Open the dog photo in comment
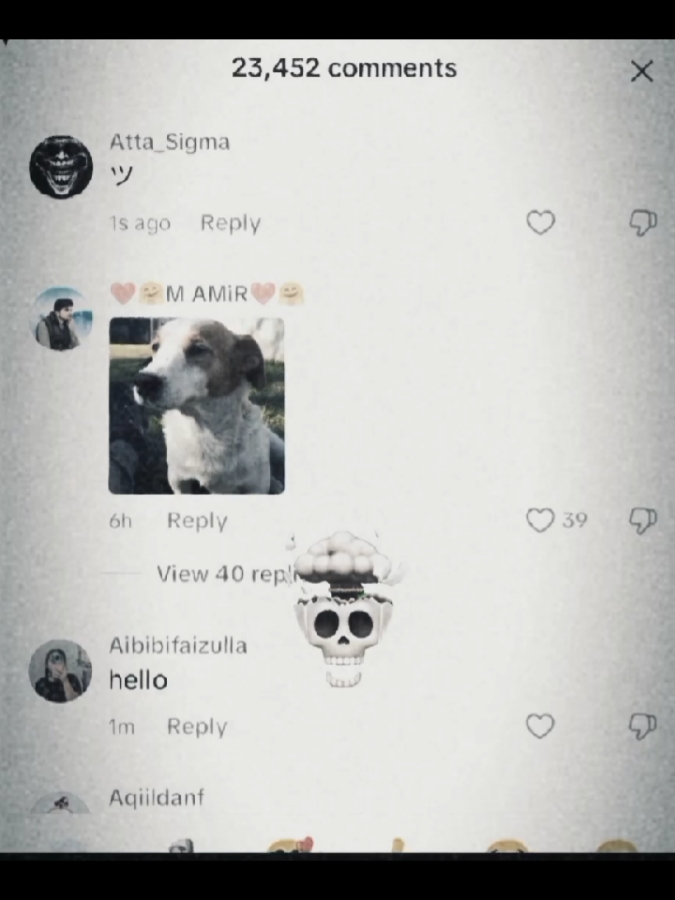Viewport: 675px width, 900px height. (x=196, y=406)
